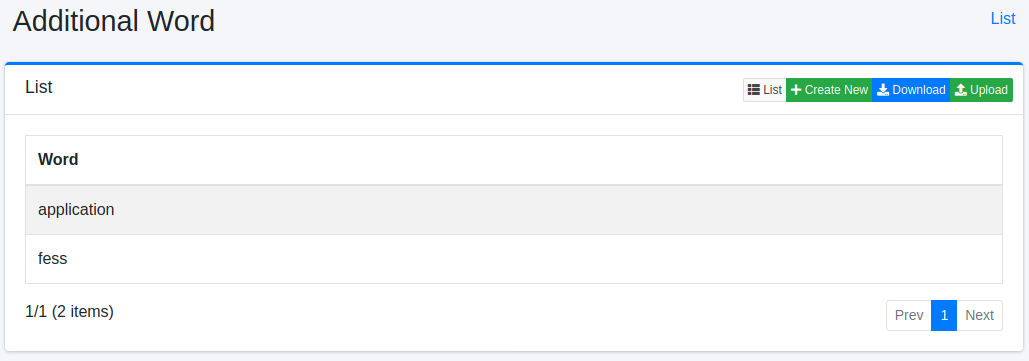Click the upload tray icon
The width and height of the screenshot is (1029, 361).
coord(961,90)
